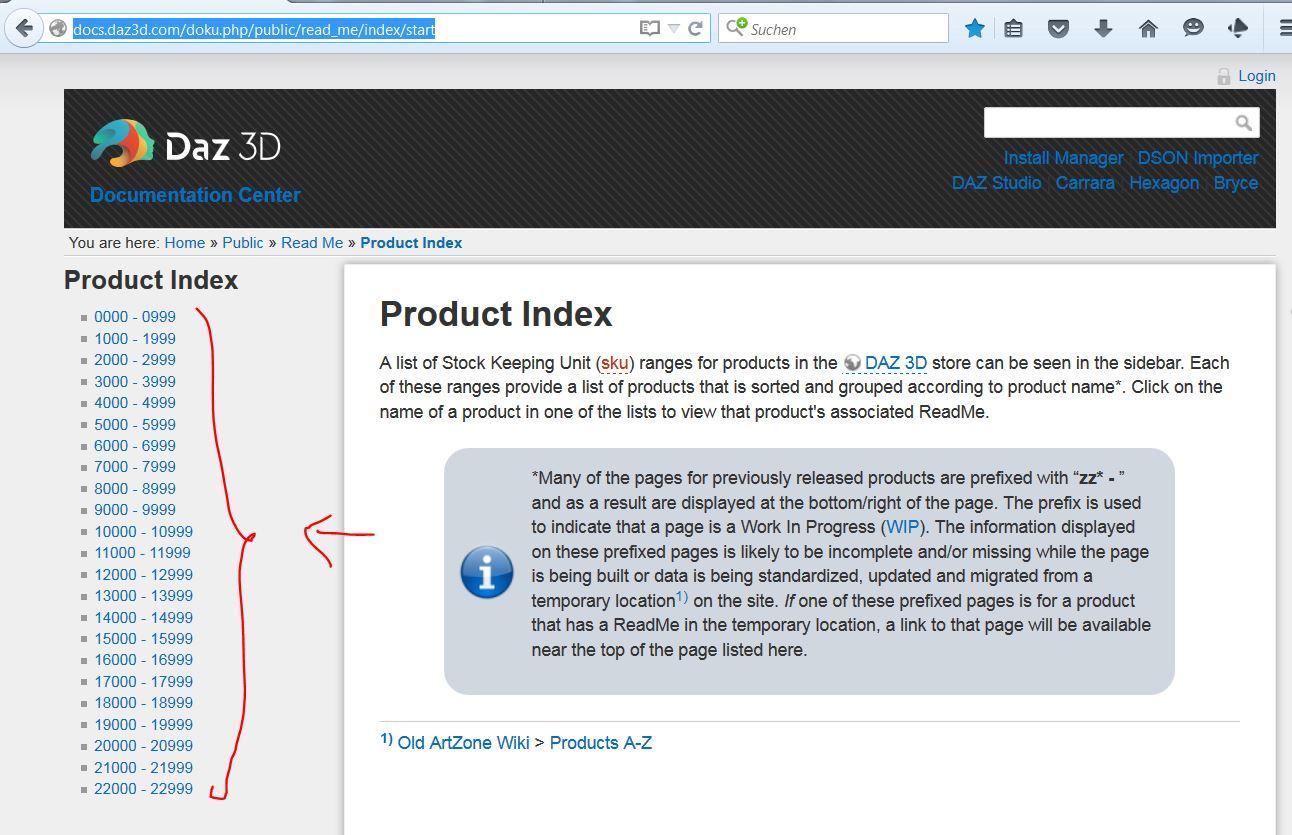The width and height of the screenshot is (1292, 835).
Task: Open reader view from the address bar
Action: click(x=650, y=29)
